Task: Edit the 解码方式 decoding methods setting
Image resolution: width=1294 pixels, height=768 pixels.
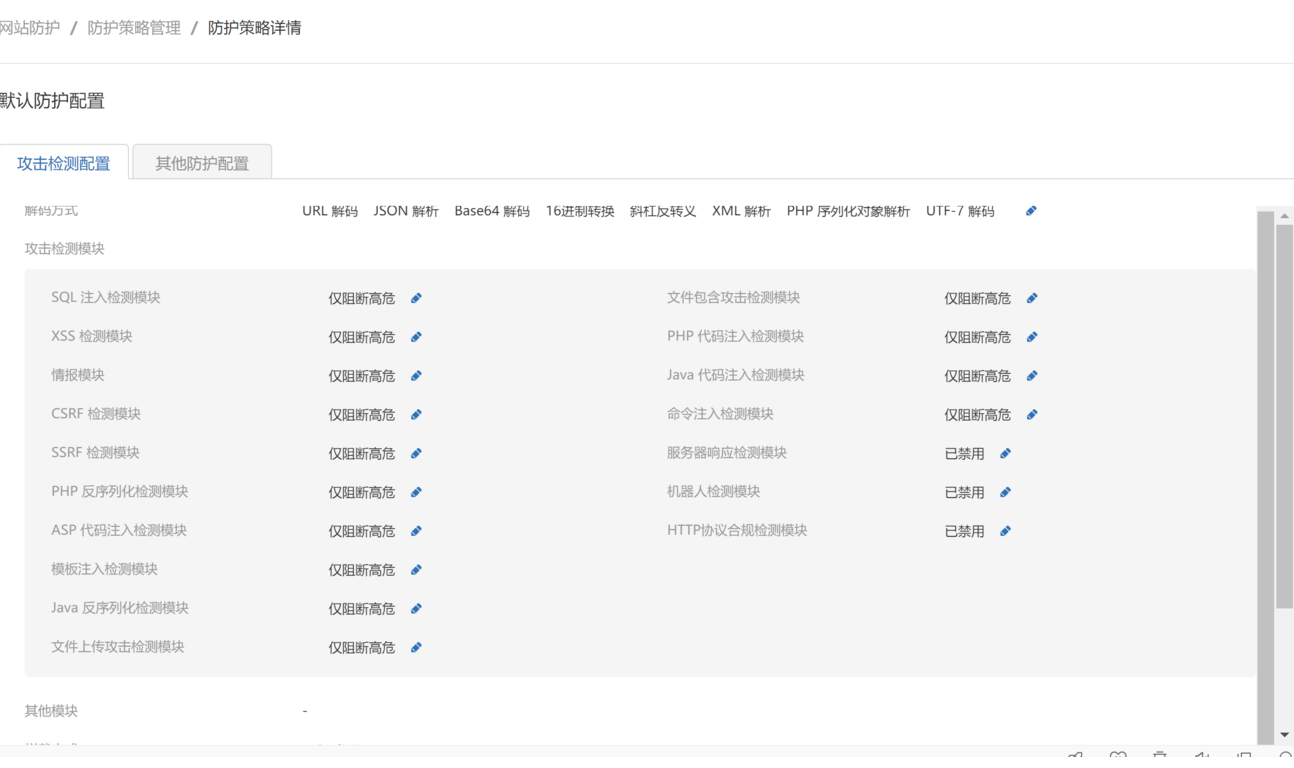Action: 1031,211
